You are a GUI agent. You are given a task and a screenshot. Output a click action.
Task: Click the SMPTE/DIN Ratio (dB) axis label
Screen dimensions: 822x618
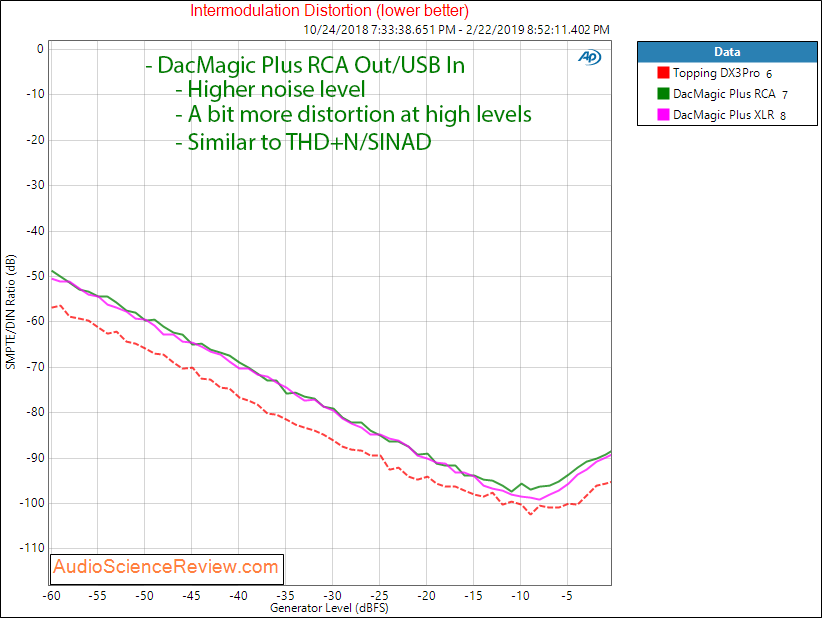[x=10, y=312]
